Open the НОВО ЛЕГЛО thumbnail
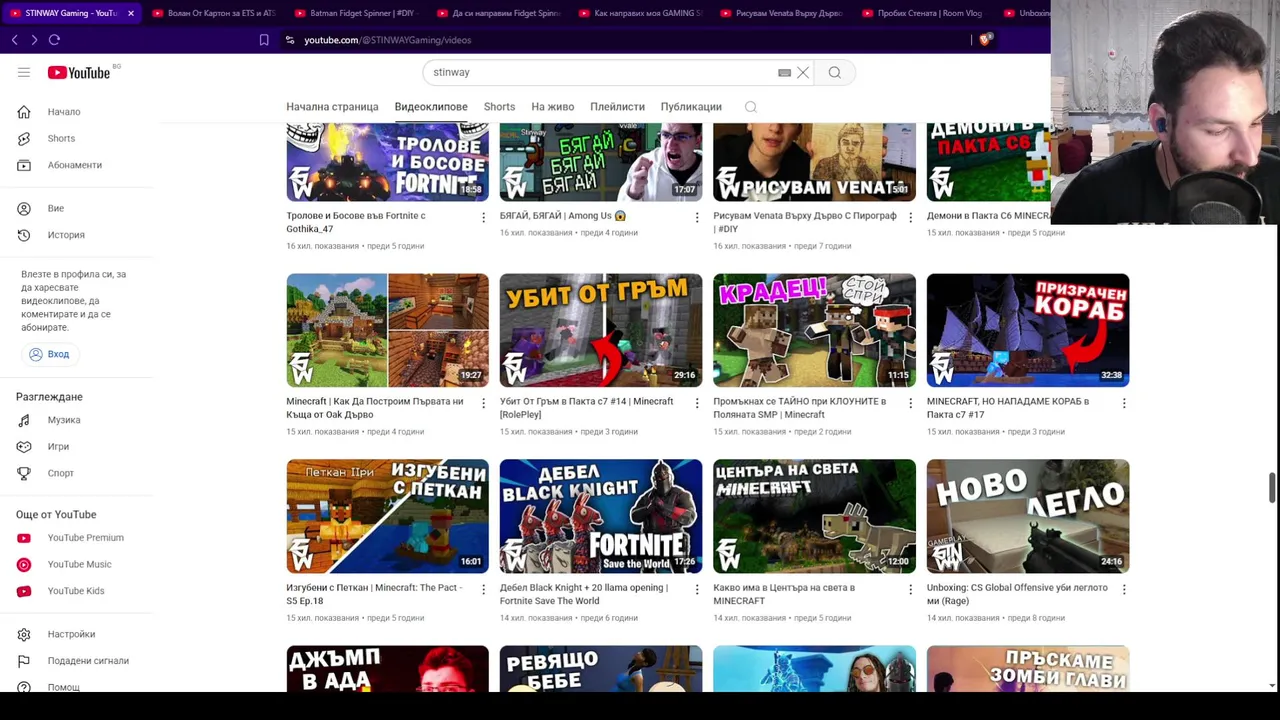1280x720 pixels. 1028,516
